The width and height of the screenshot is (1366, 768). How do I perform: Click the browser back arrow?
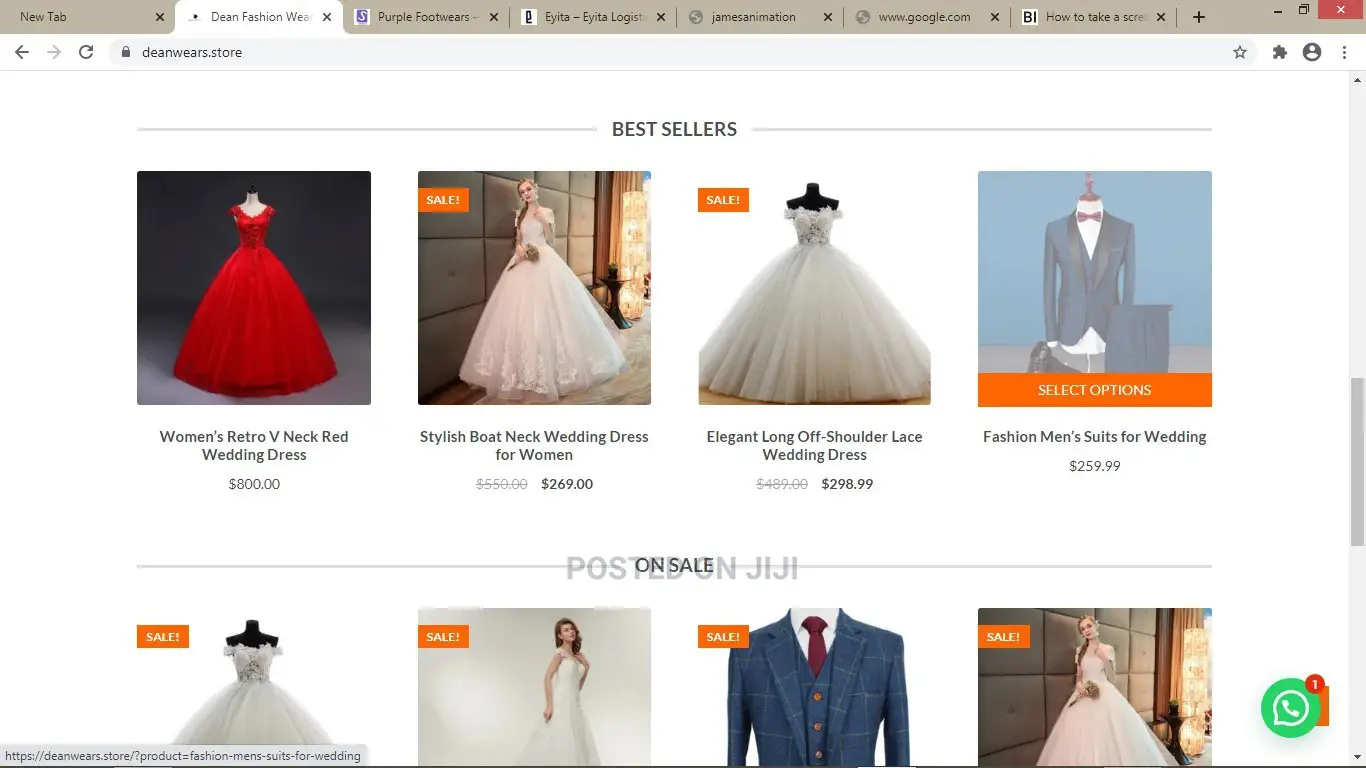coord(22,52)
